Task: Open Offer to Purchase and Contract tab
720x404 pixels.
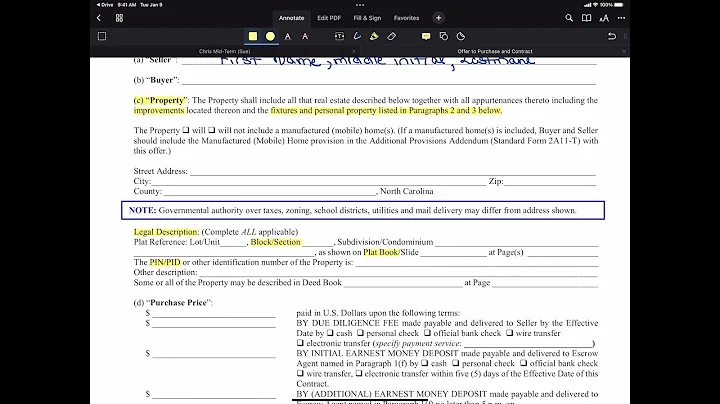Action: [495, 51]
